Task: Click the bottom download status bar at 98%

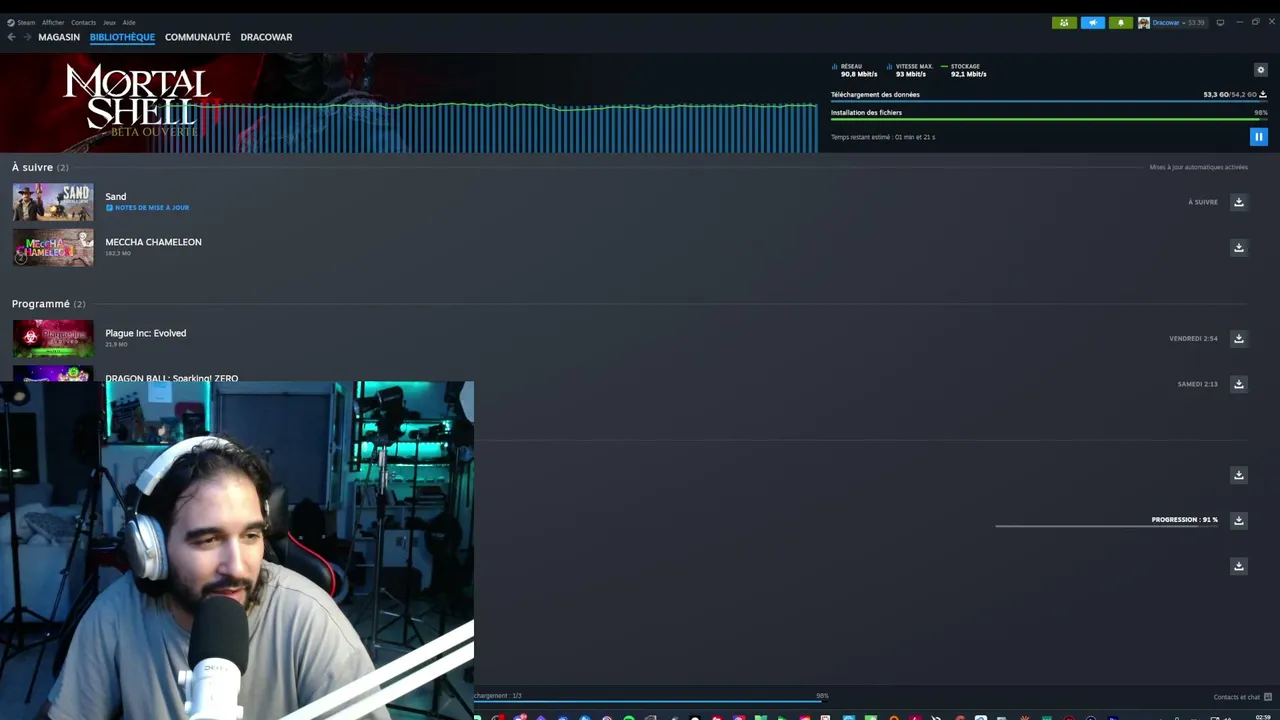Action: pos(651,698)
